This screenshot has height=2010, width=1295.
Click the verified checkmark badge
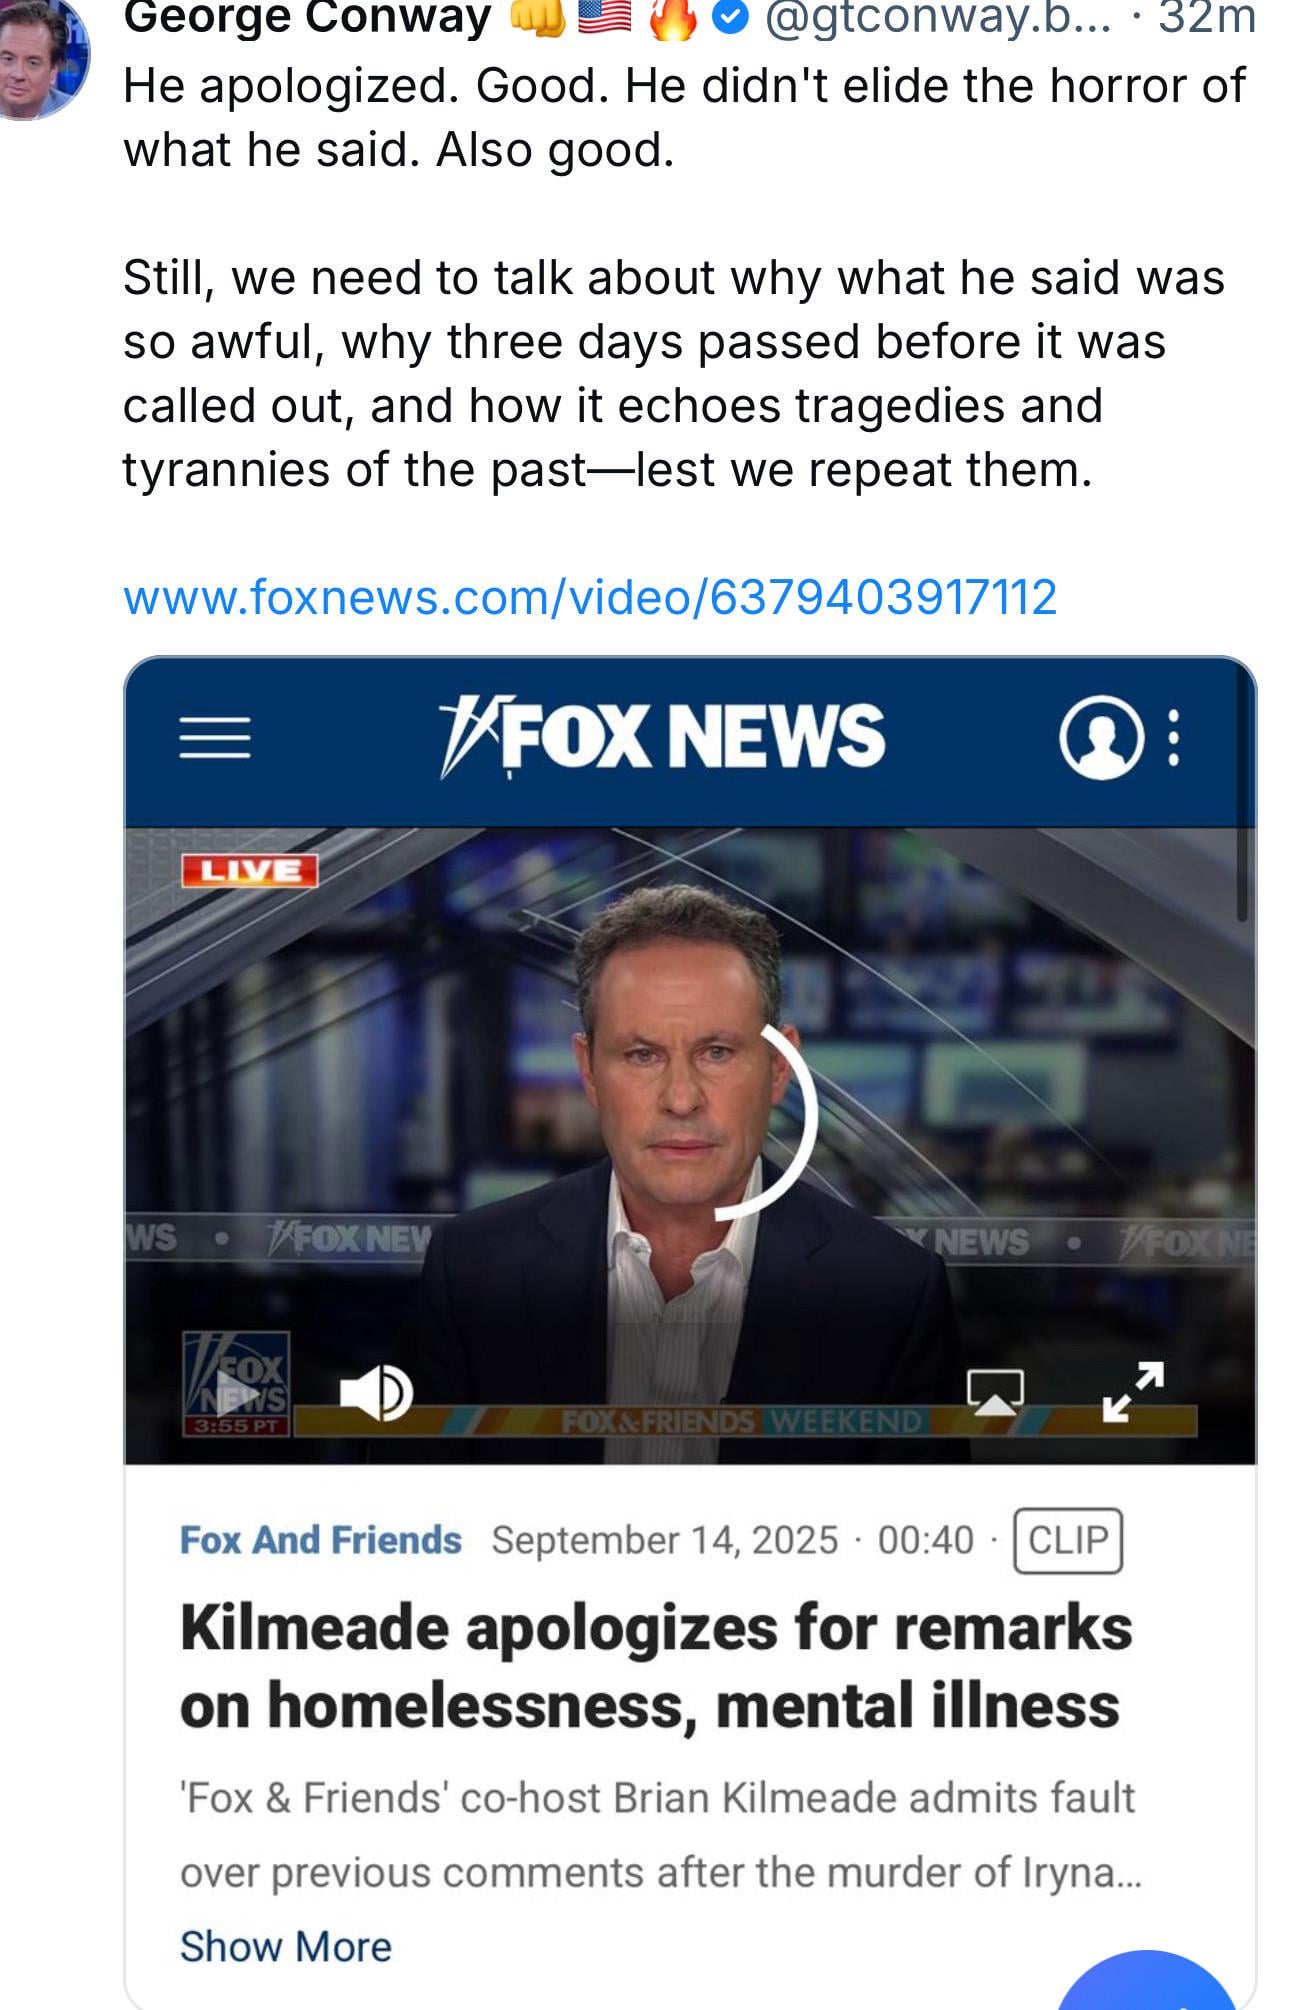(x=734, y=17)
